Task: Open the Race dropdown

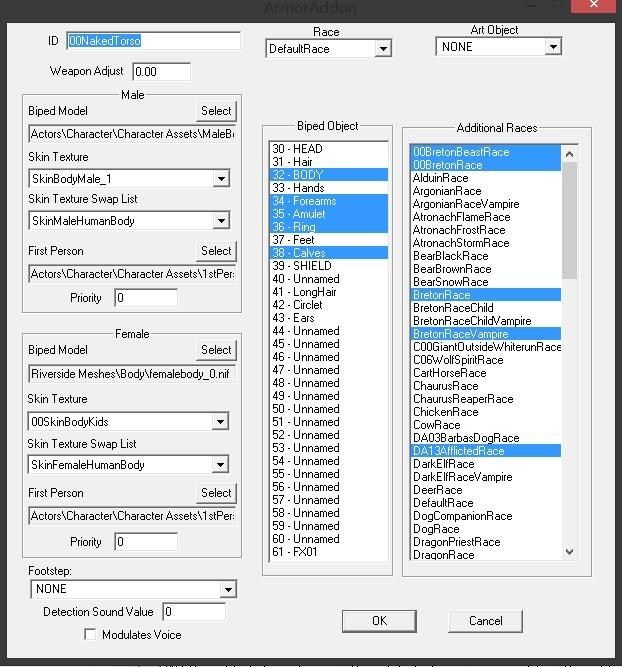Action: click(383, 49)
